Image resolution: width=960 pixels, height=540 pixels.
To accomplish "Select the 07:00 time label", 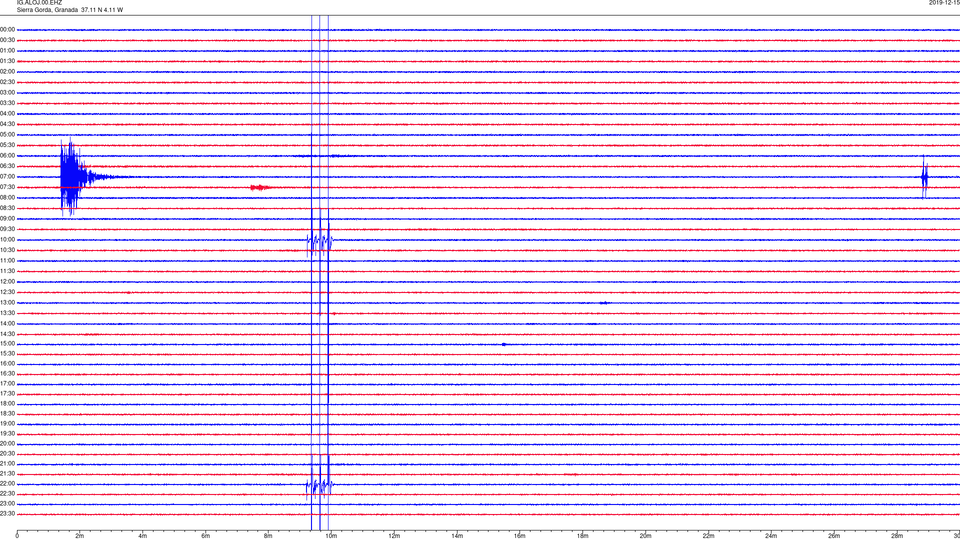I will [x=7, y=176].
